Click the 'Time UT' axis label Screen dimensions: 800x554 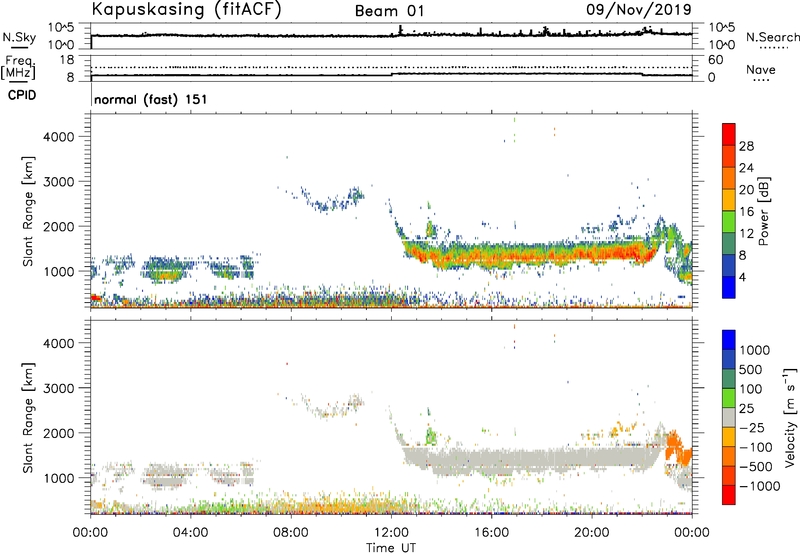click(x=391, y=548)
